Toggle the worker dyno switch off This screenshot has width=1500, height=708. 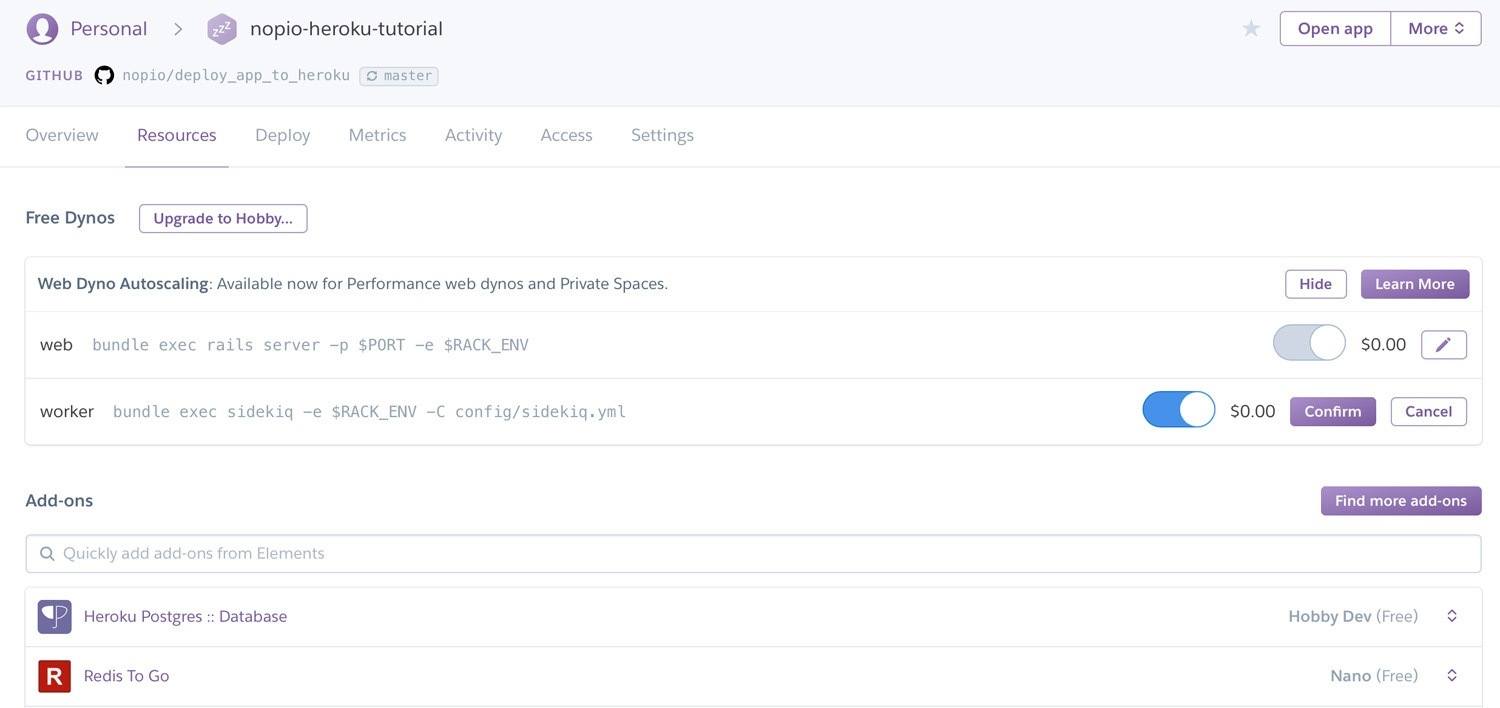(x=1179, y=410)
